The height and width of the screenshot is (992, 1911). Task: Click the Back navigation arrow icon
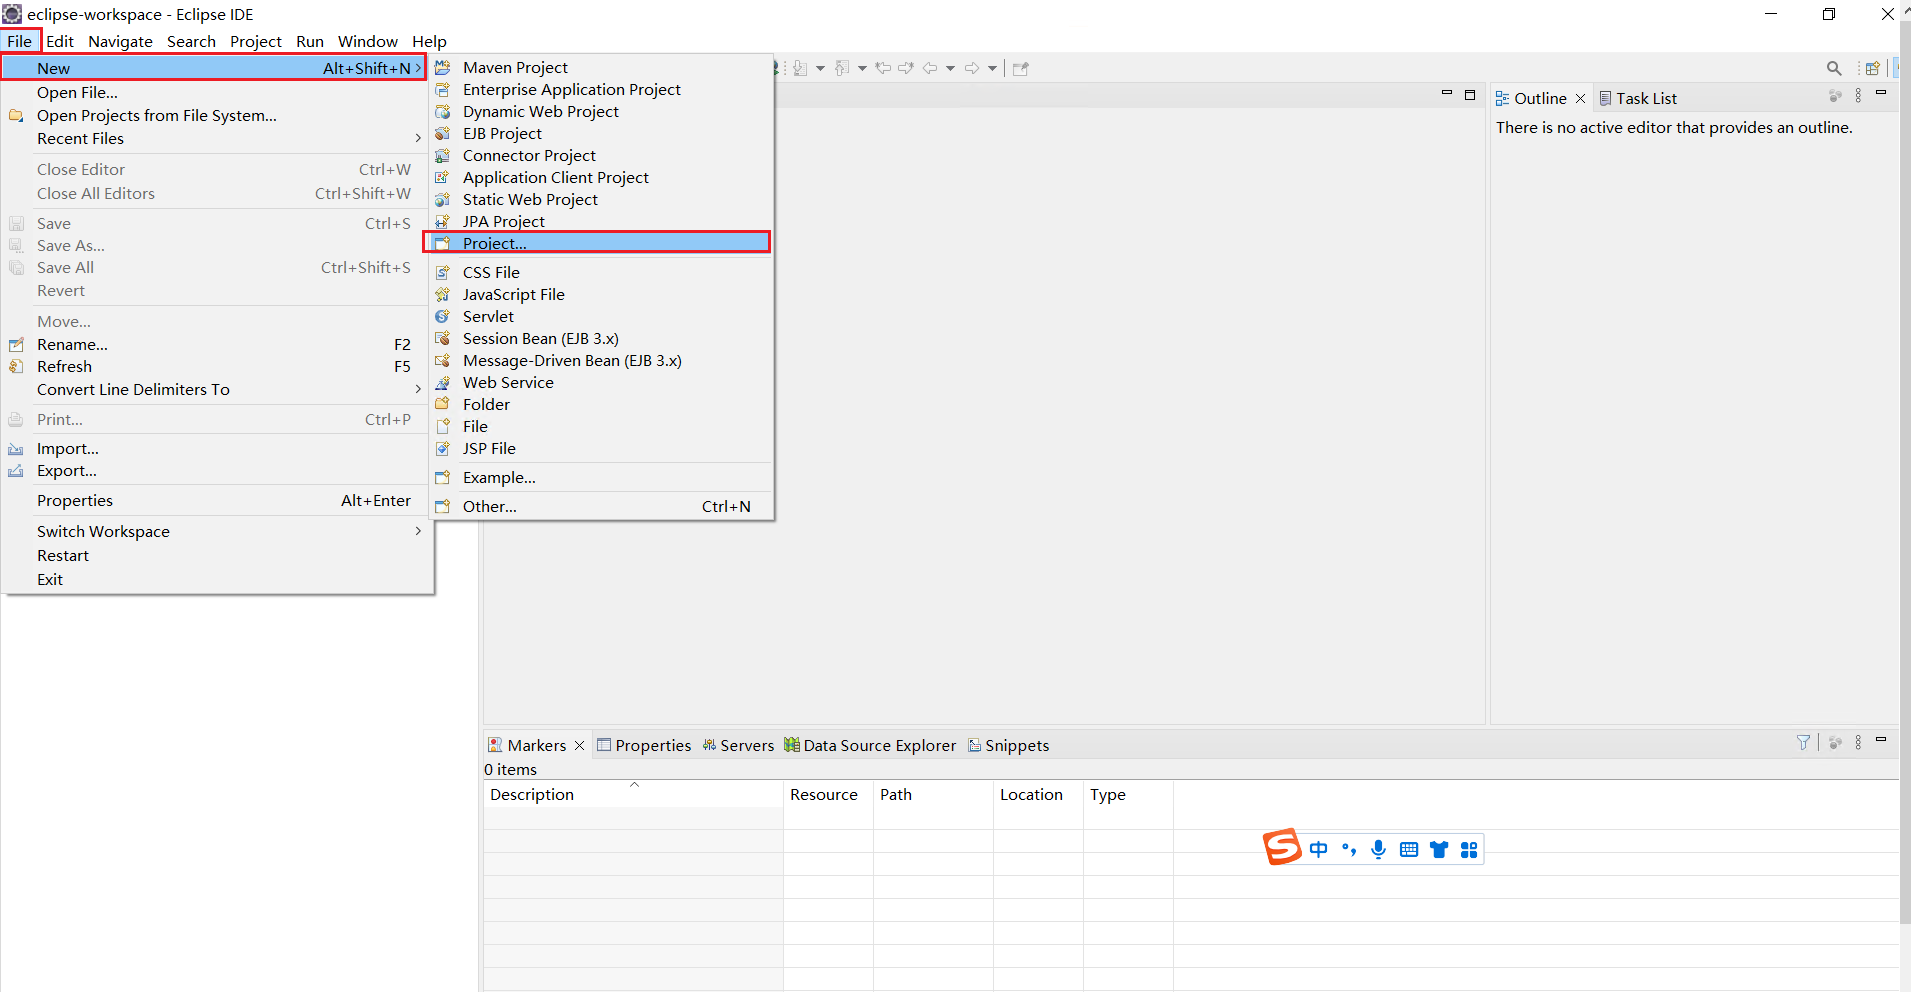(x=930, y=68)
